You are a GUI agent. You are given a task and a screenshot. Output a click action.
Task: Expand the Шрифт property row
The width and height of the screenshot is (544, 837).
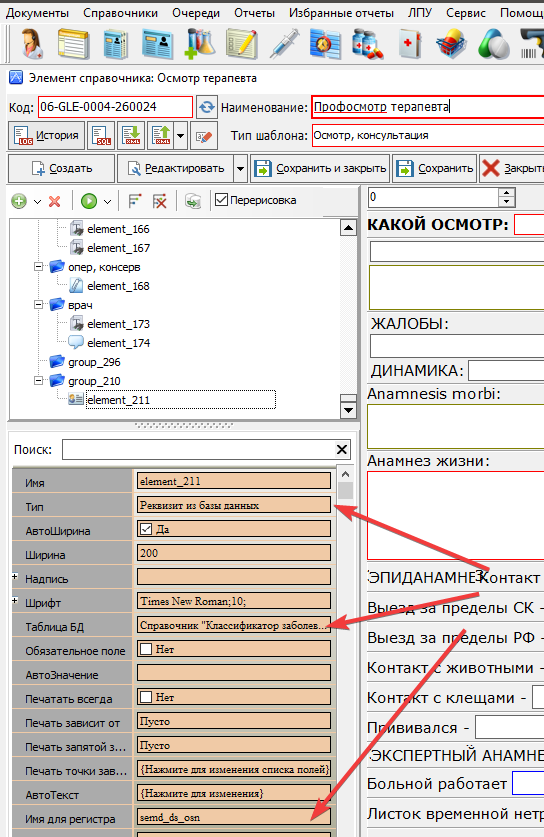(x=15, y=601)
